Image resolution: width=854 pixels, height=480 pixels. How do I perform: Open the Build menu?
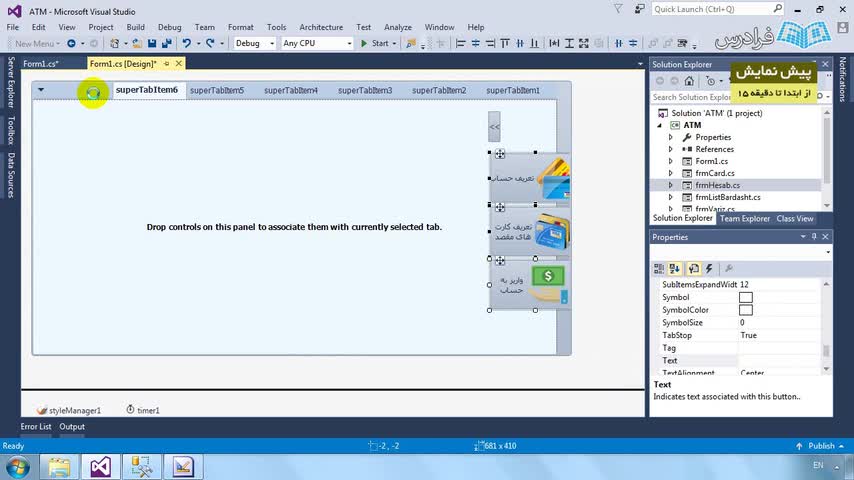tap(136, 27)
